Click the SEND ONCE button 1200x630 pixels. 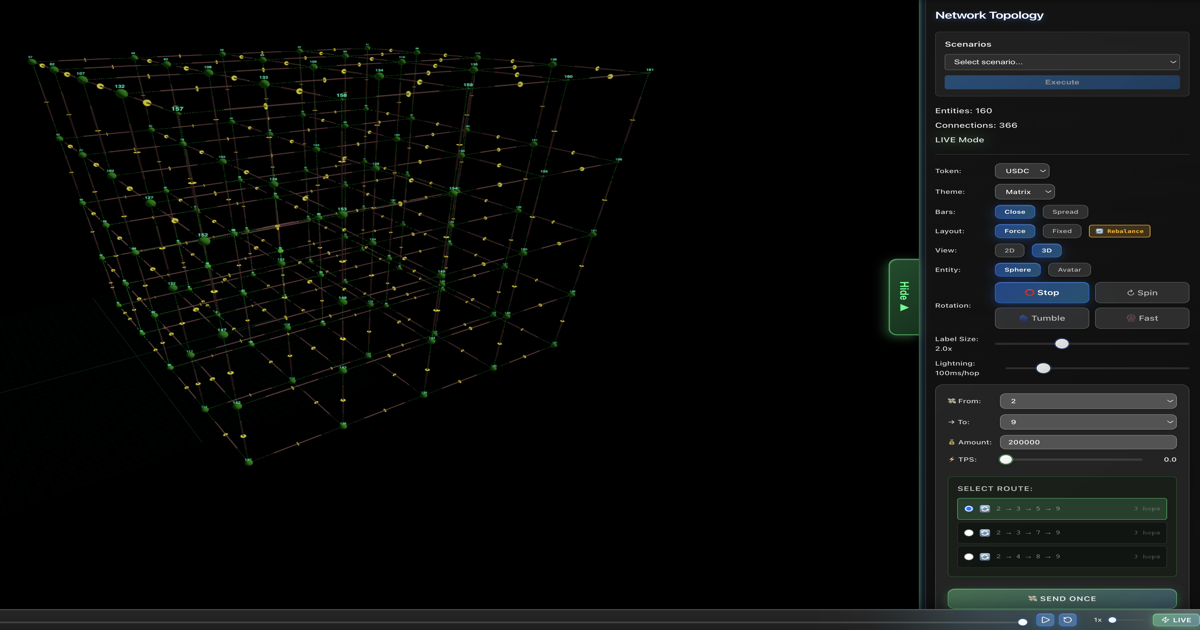(x=1062, y=599)
